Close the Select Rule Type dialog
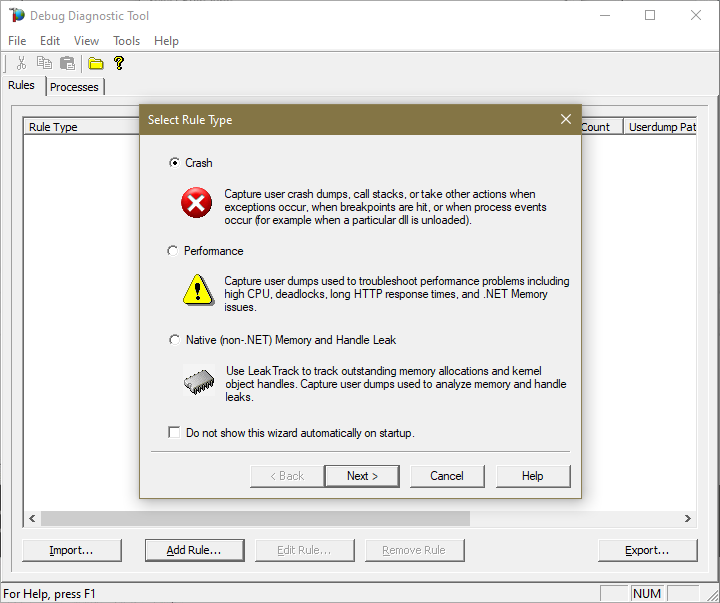This screenshot has width=720, height=603. tap(566, 119)
